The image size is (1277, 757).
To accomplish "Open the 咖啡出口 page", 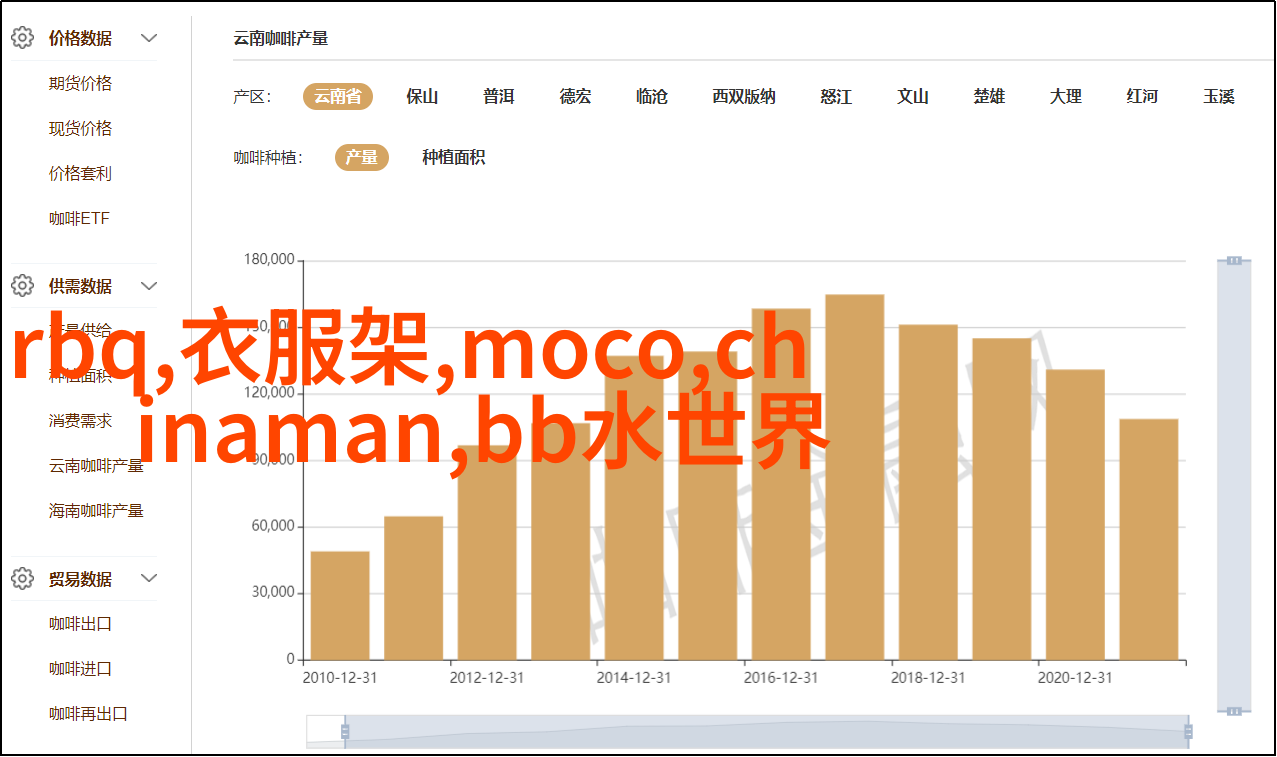I will tap(80, 624).
